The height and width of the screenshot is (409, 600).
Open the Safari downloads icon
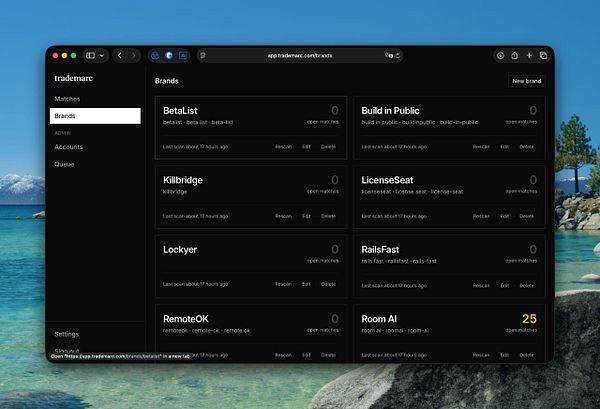501,55
